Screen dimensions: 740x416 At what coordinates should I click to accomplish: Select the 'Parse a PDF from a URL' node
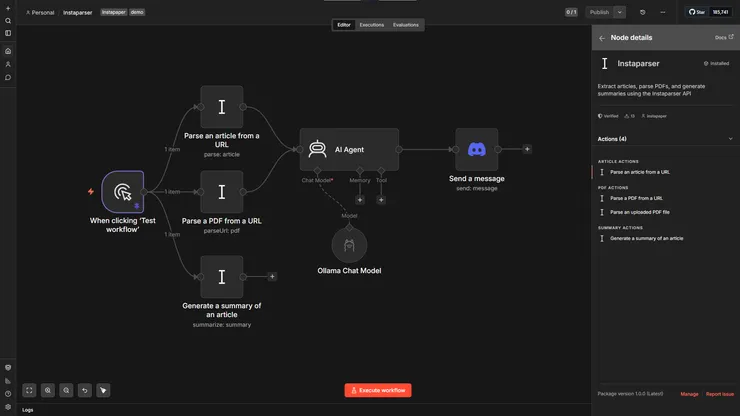(x=222, y=192)
